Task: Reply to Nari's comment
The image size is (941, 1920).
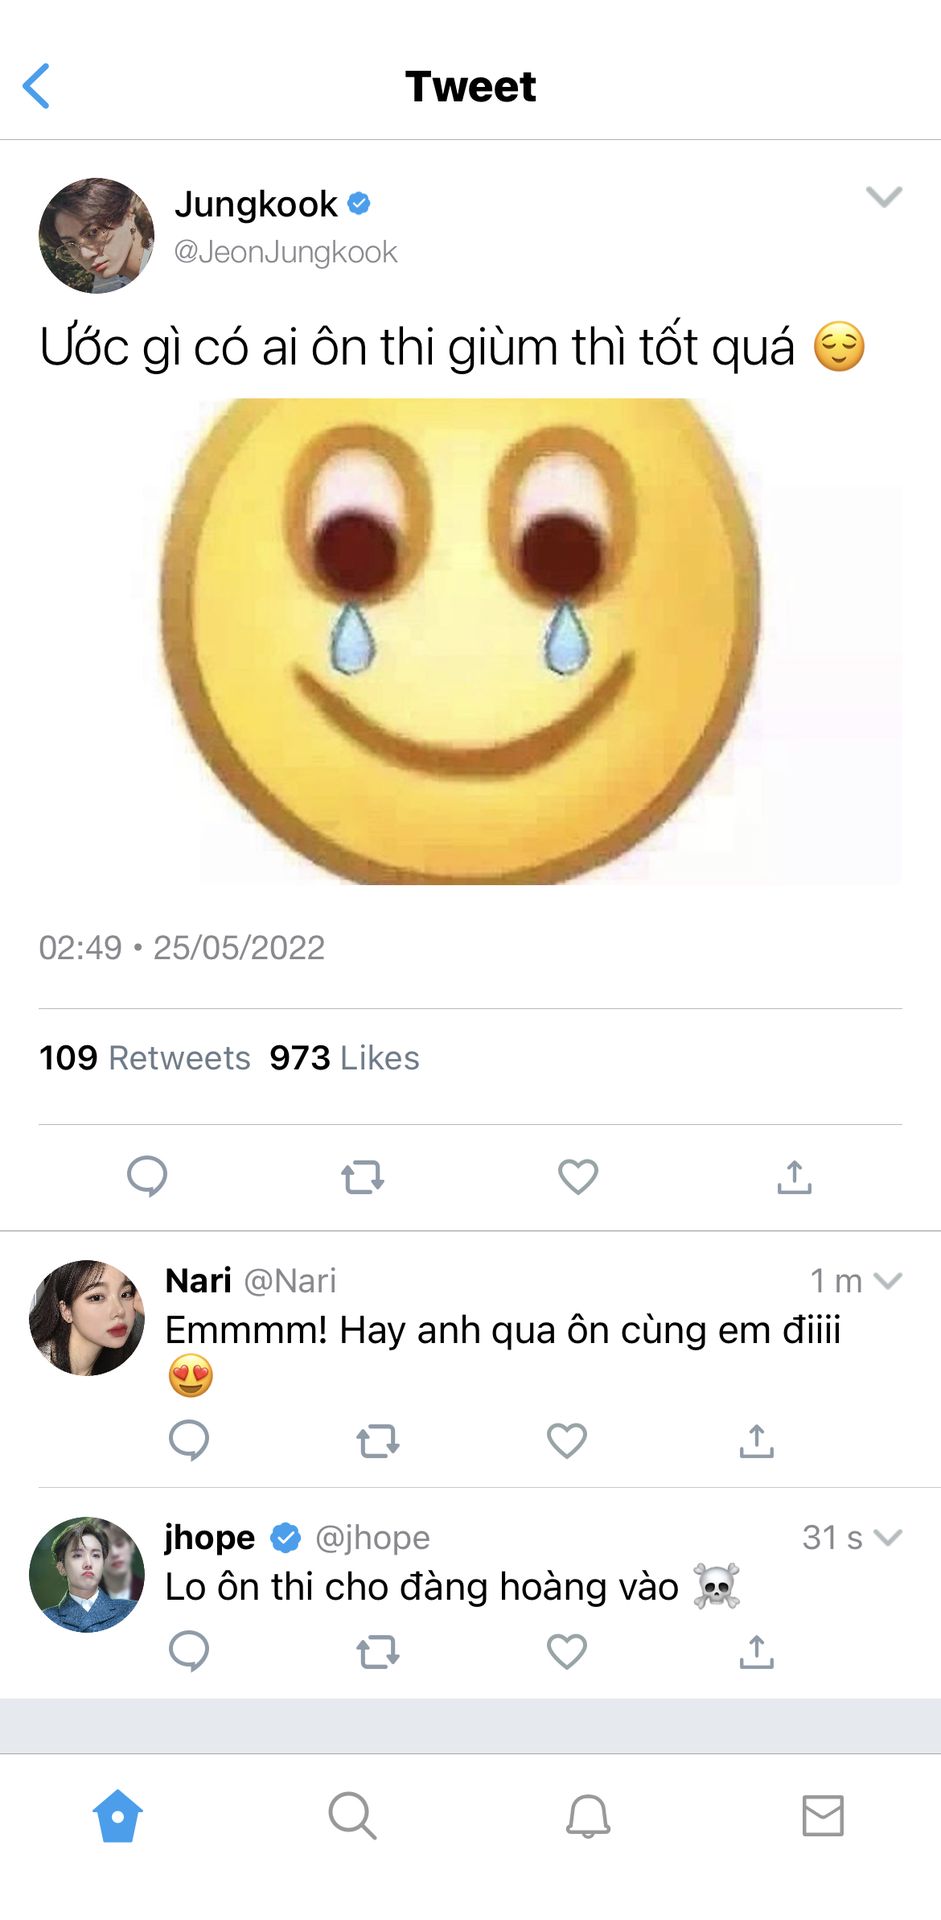Action: pos(189,1441)
